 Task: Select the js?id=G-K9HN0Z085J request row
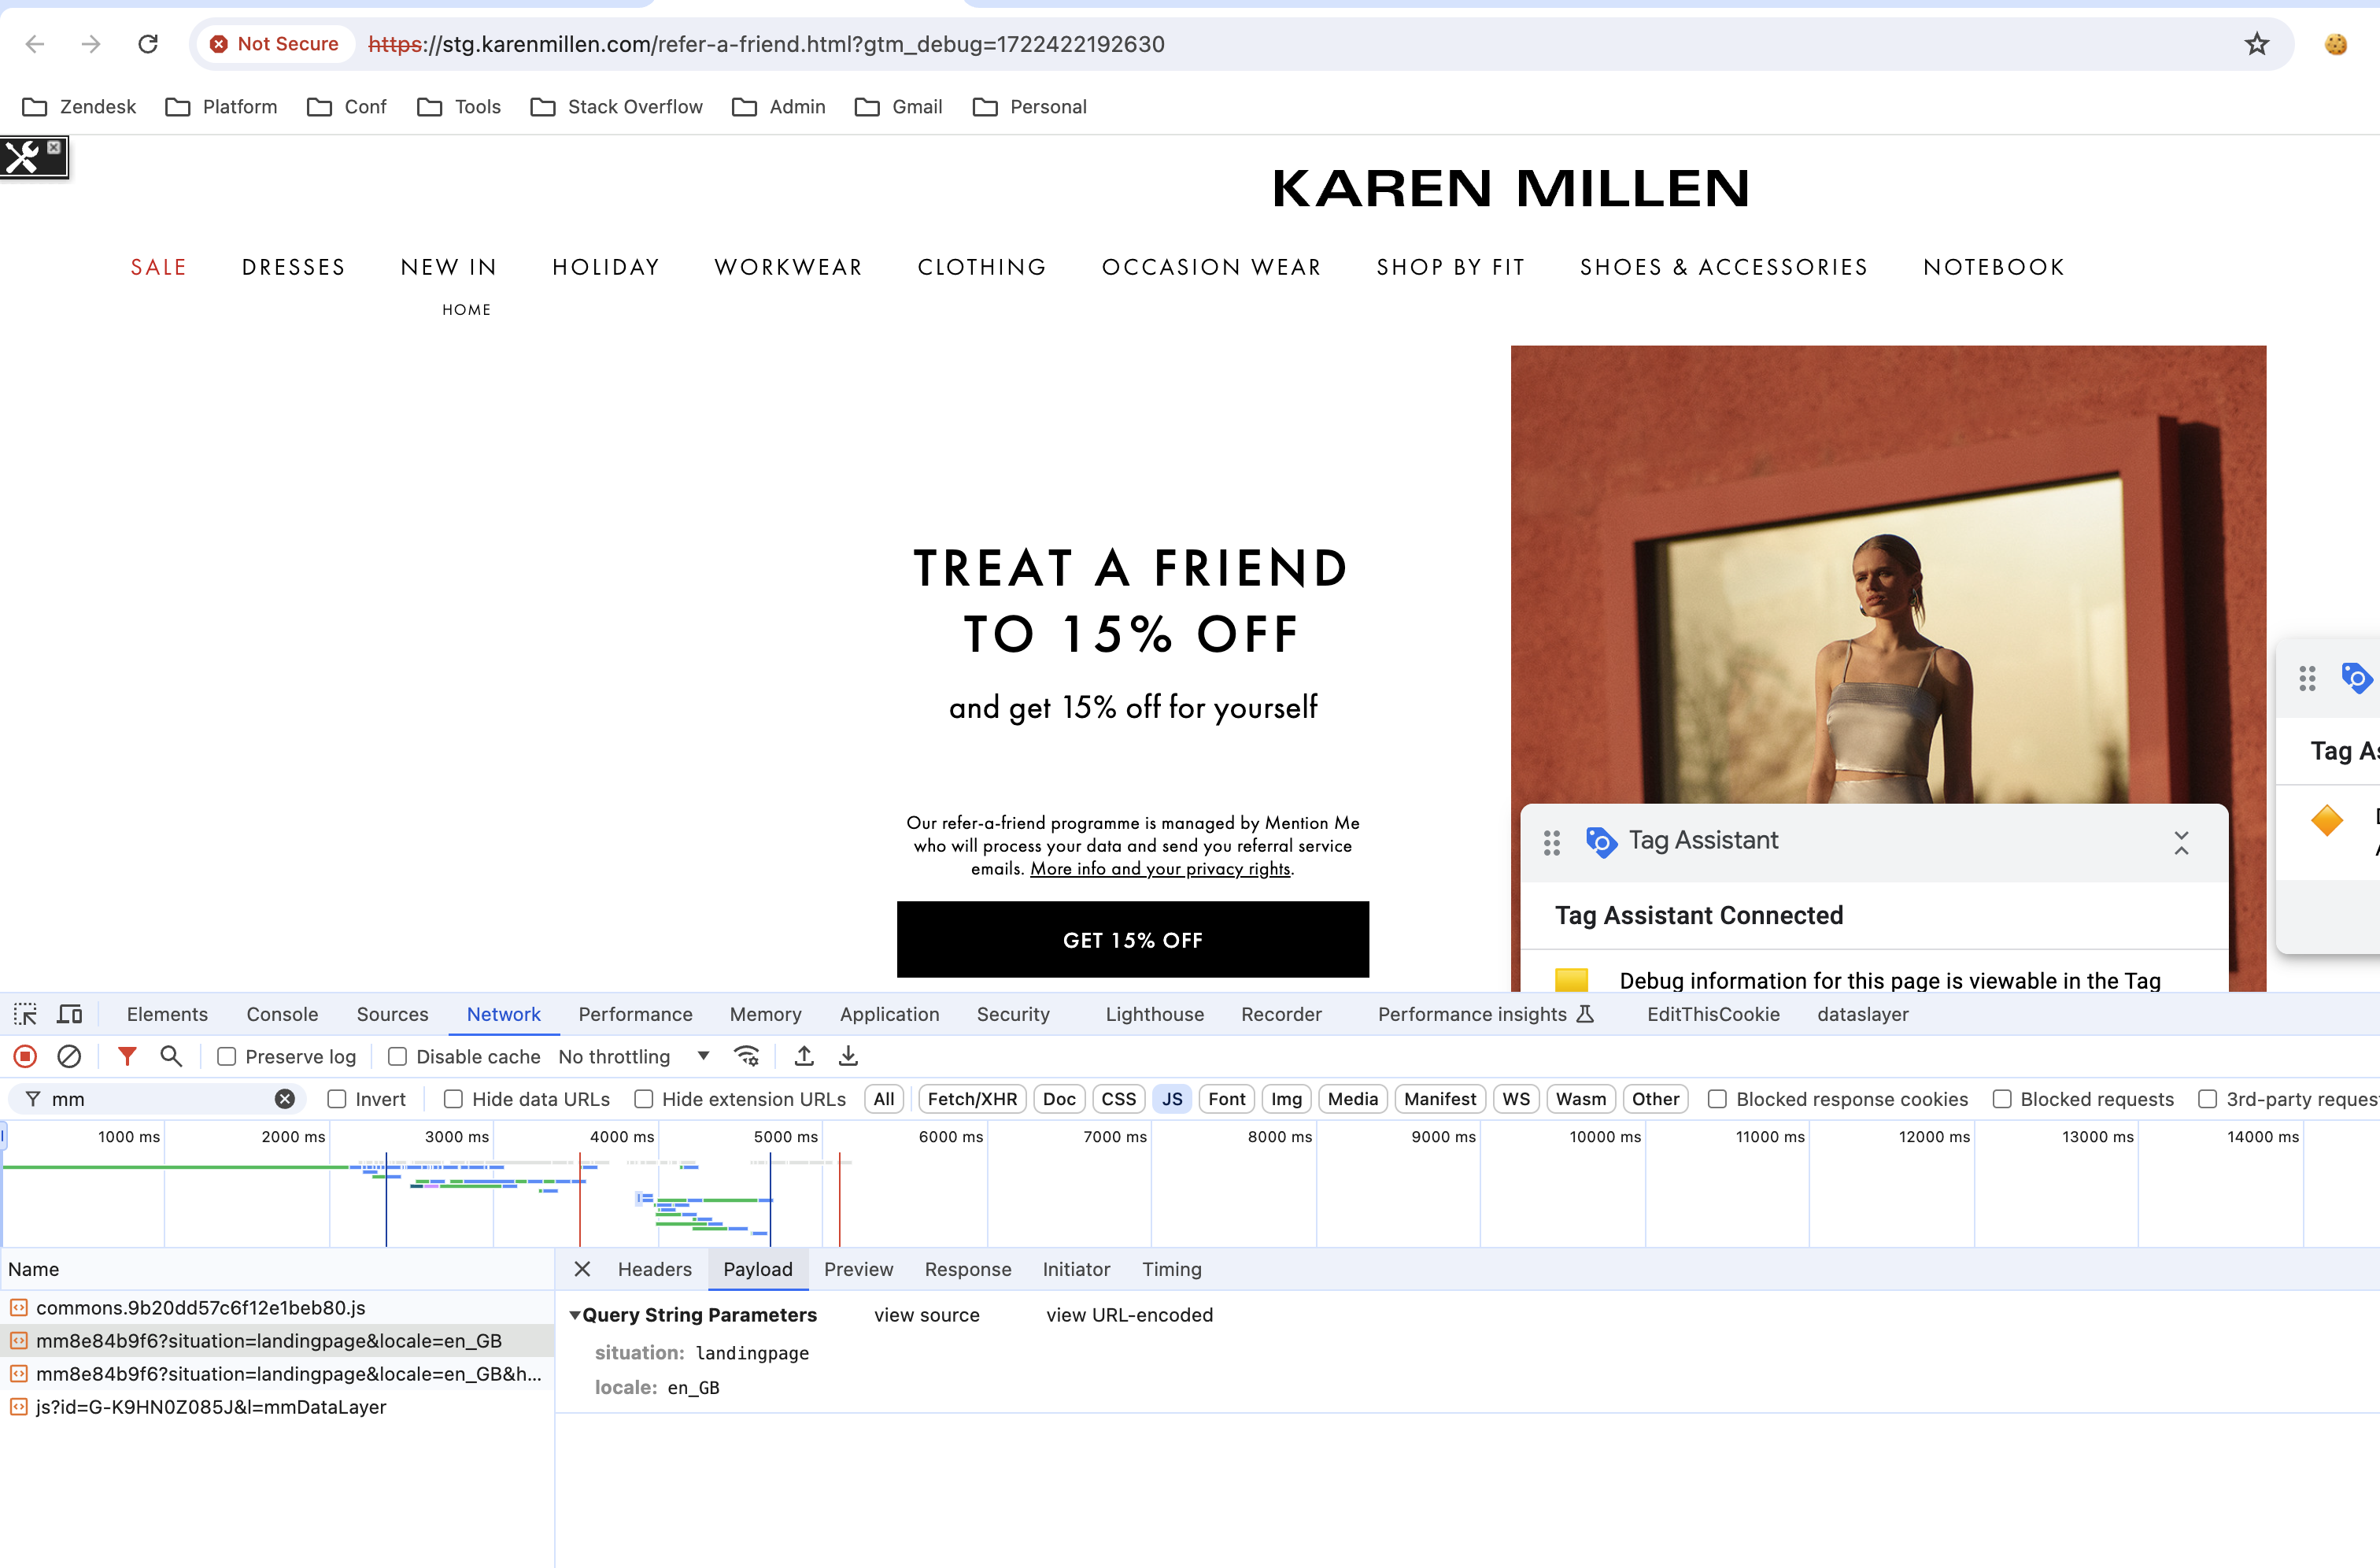pos(276,1407)
